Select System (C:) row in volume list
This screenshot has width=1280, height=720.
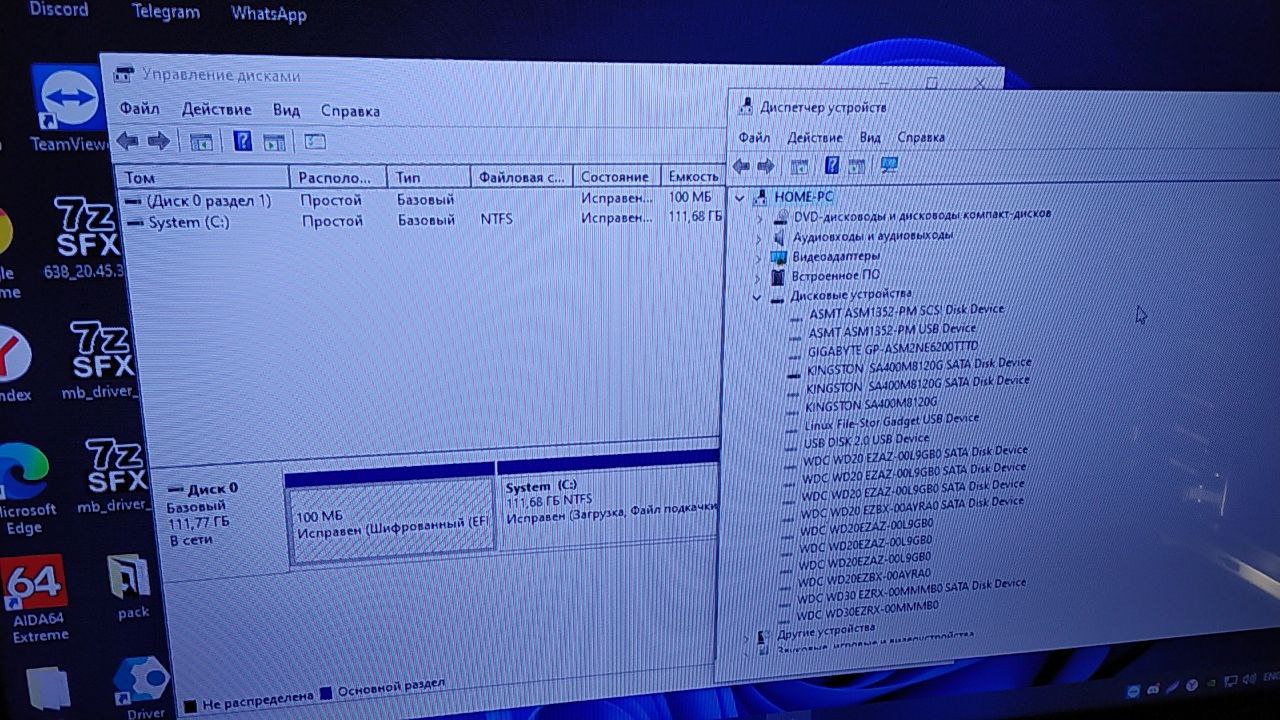coord(421,221)
